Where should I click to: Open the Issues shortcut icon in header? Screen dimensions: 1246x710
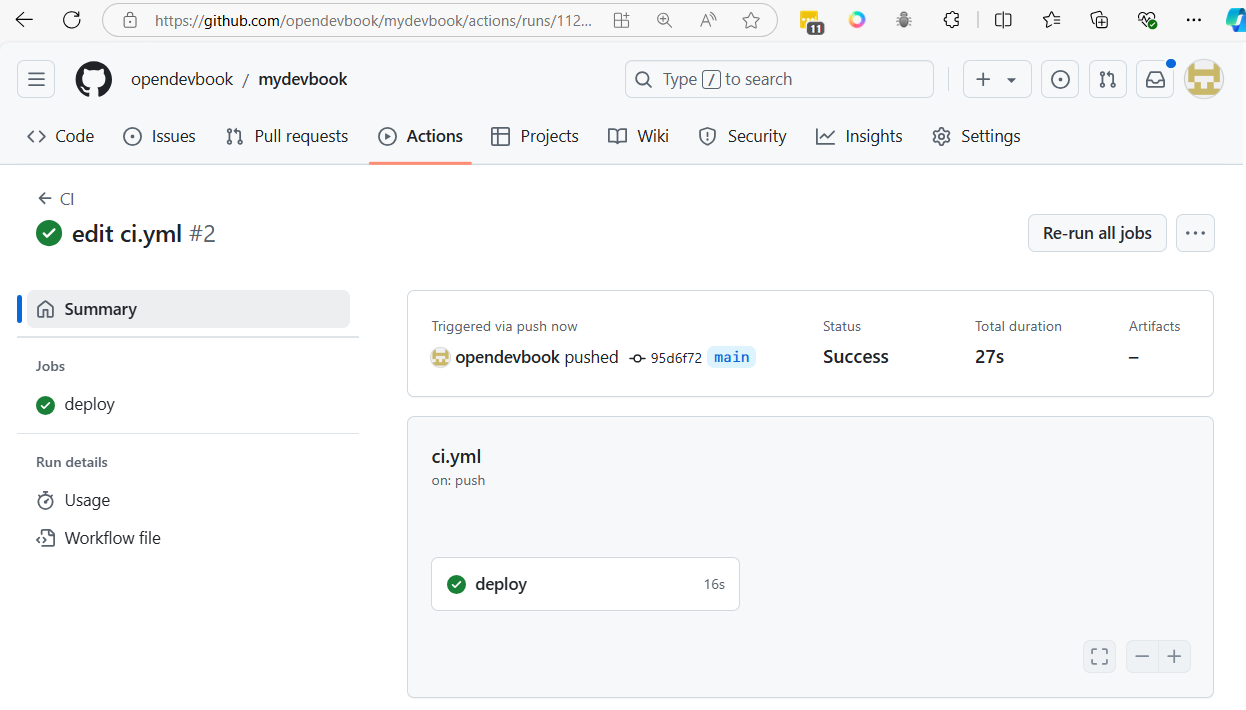coord(1060,80)
